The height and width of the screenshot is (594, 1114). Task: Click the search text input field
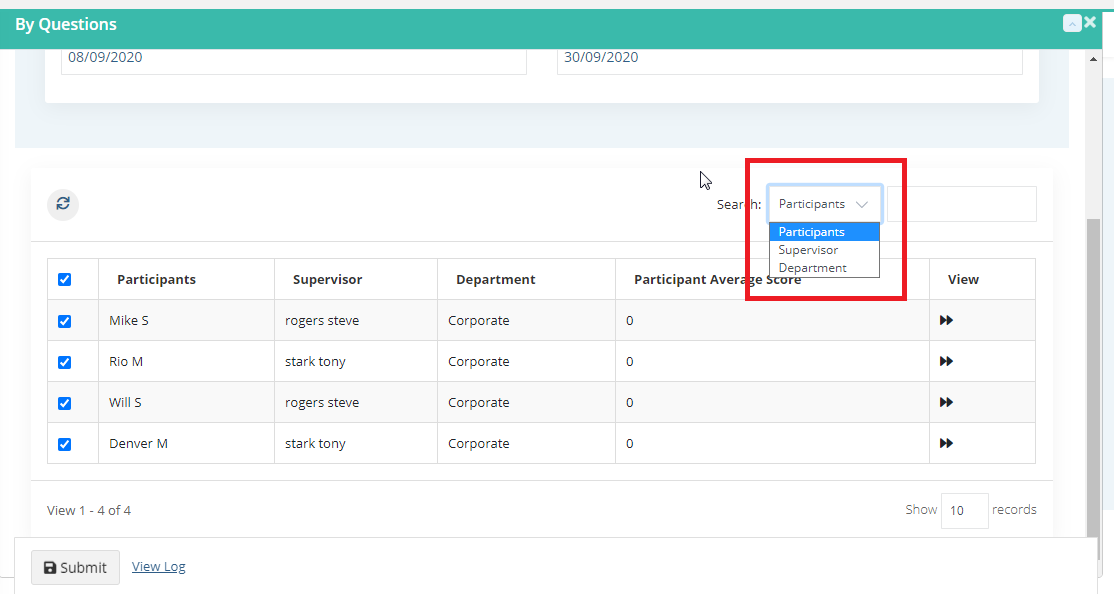click(962, 205)
